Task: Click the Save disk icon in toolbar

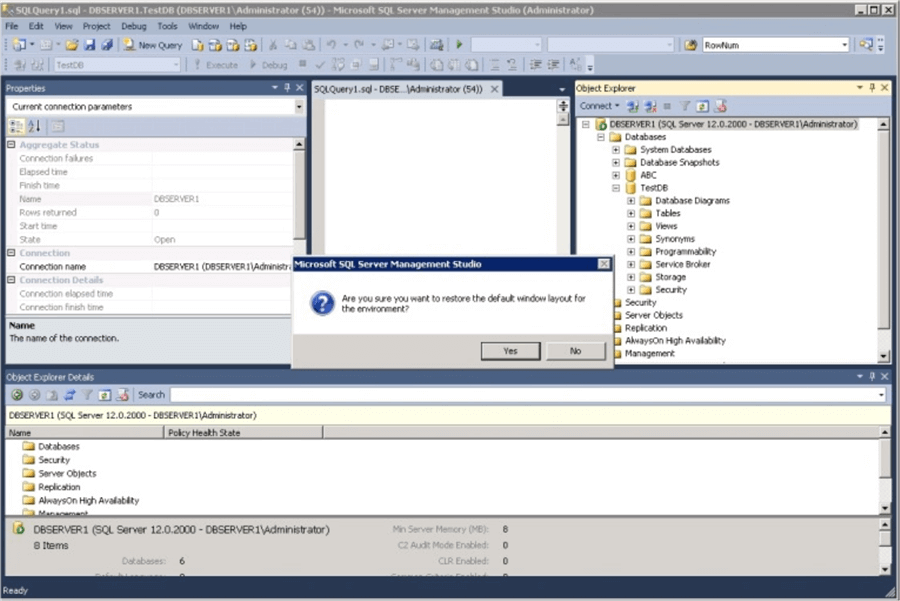Action: (90, 45)
